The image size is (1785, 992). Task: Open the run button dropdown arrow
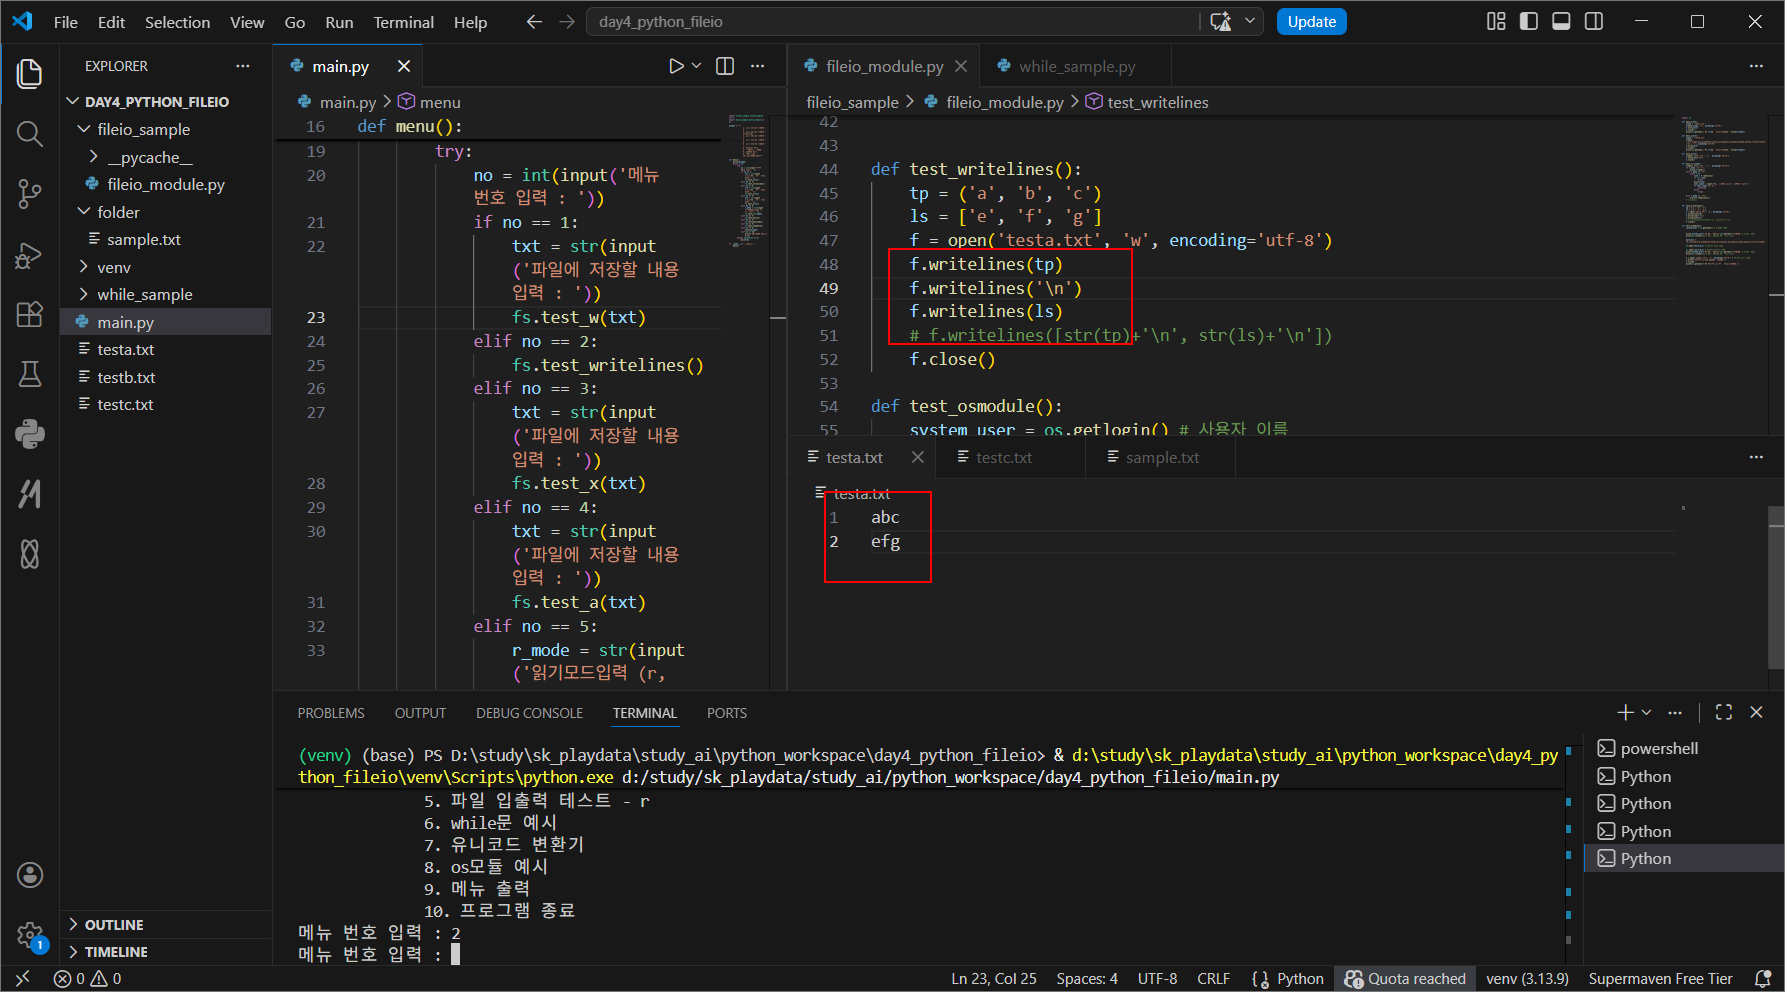pos(697,66)
